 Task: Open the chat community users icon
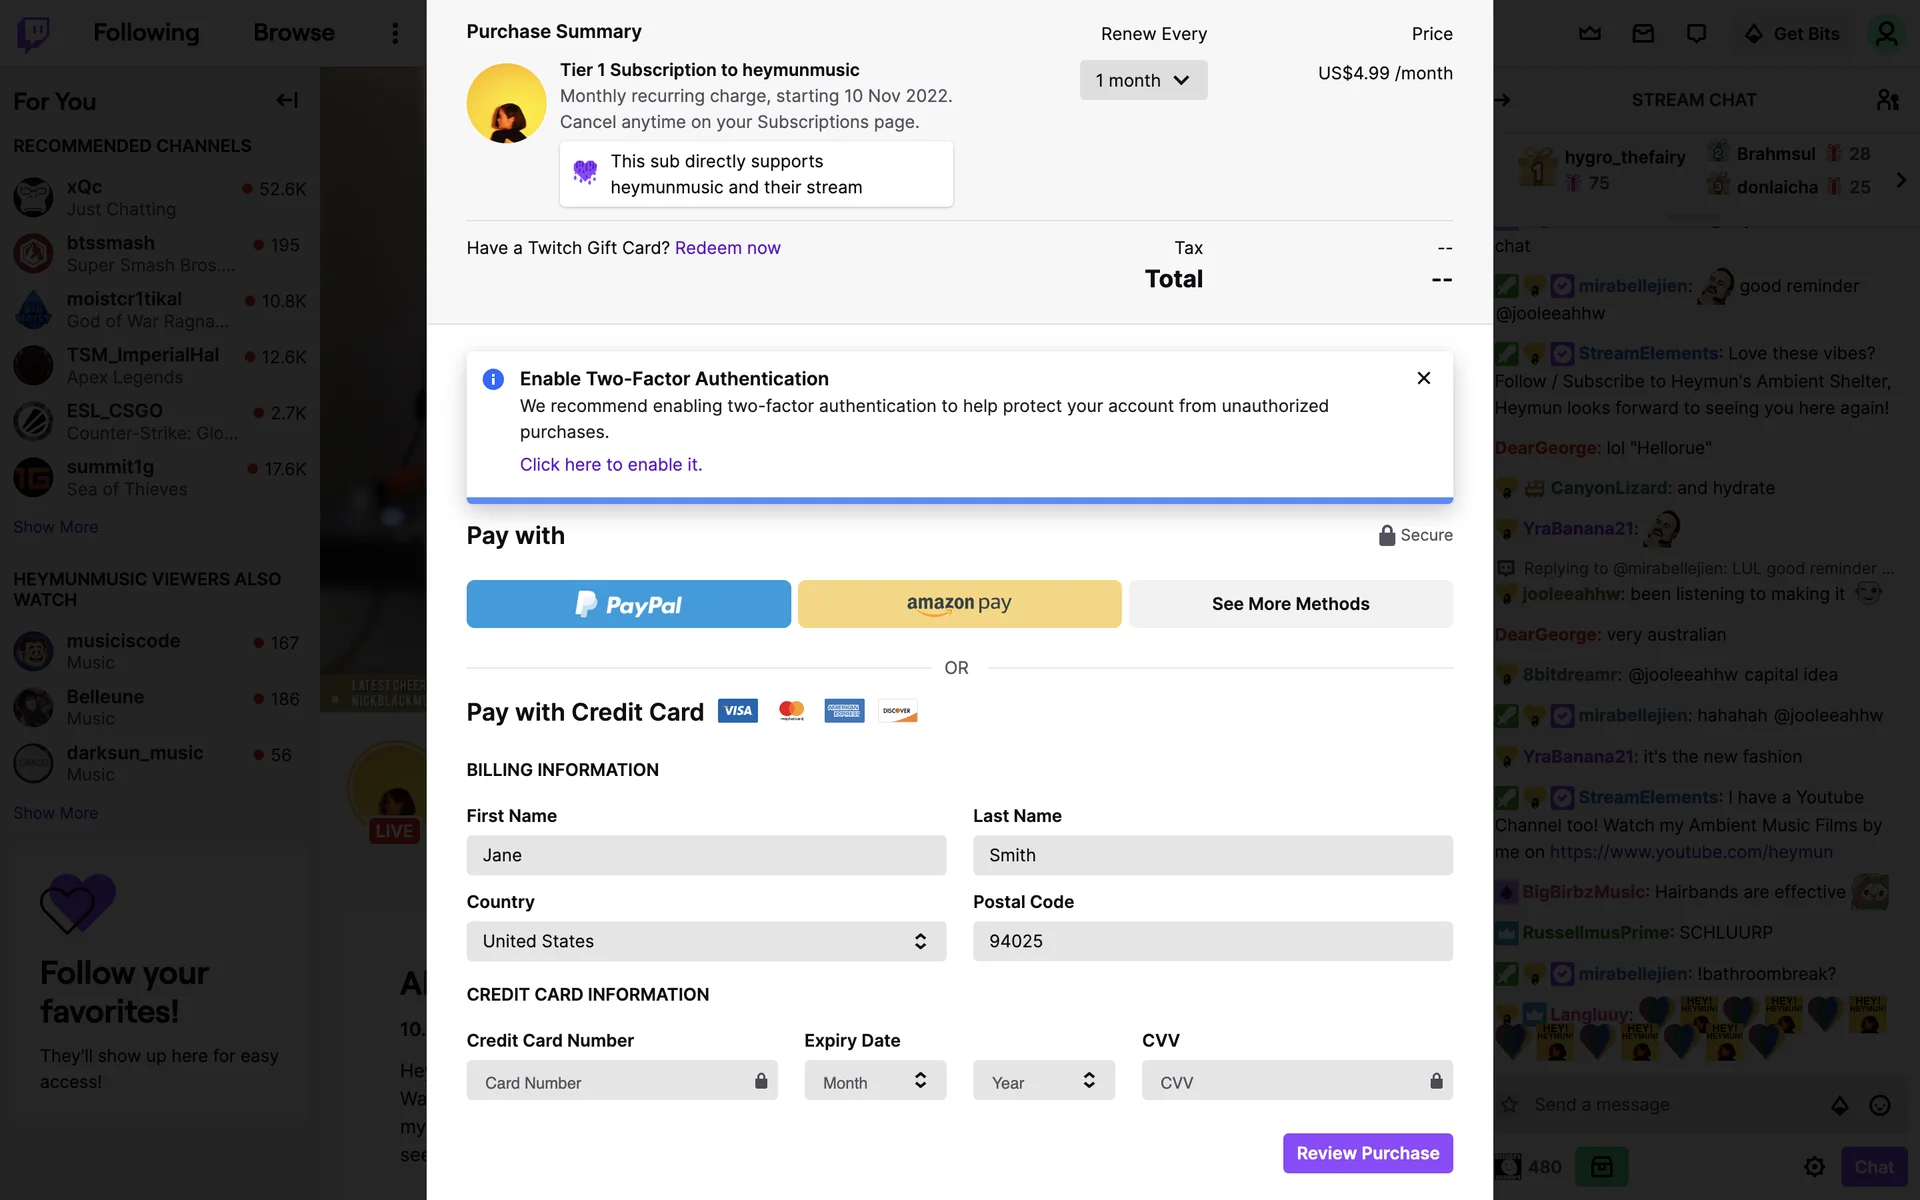pos(1887,100)
